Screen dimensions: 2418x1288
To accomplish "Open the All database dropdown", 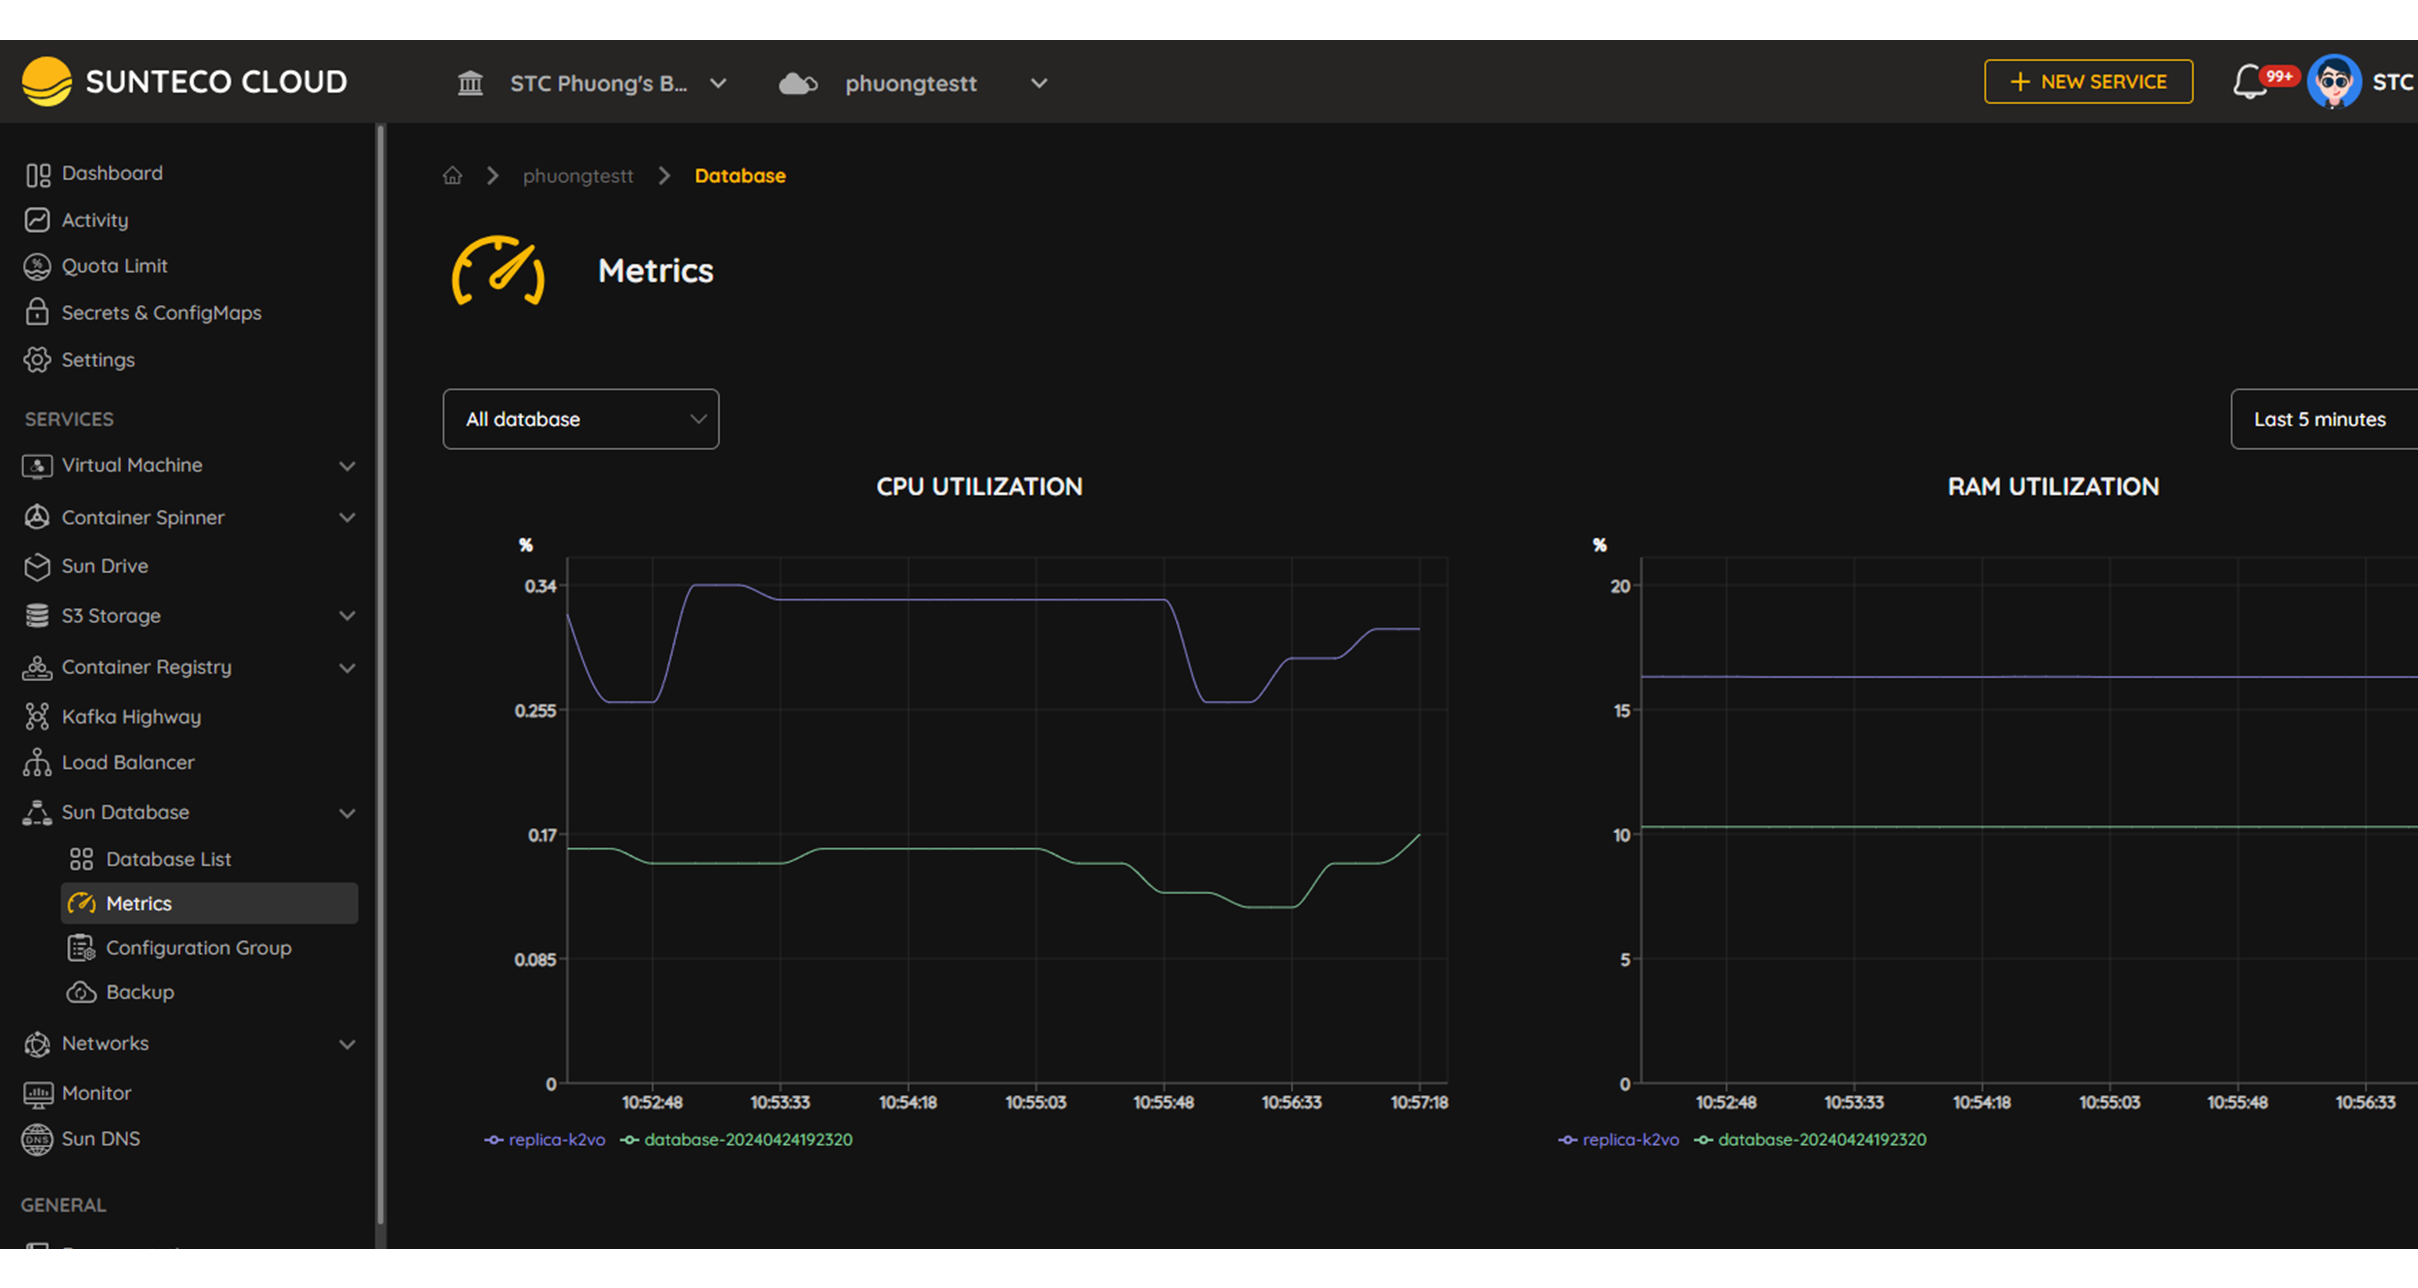I will (x=580, y=419).
